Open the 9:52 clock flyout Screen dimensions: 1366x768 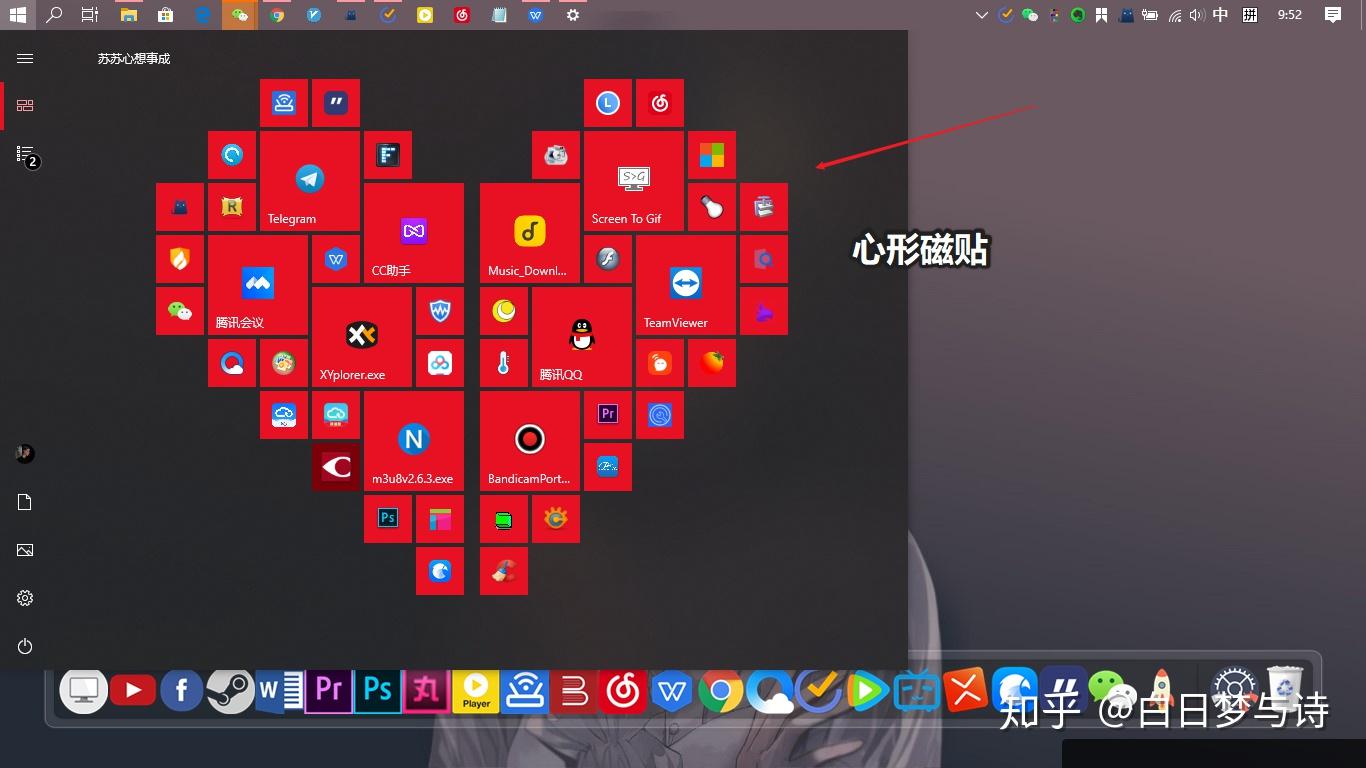(1290, 15)
